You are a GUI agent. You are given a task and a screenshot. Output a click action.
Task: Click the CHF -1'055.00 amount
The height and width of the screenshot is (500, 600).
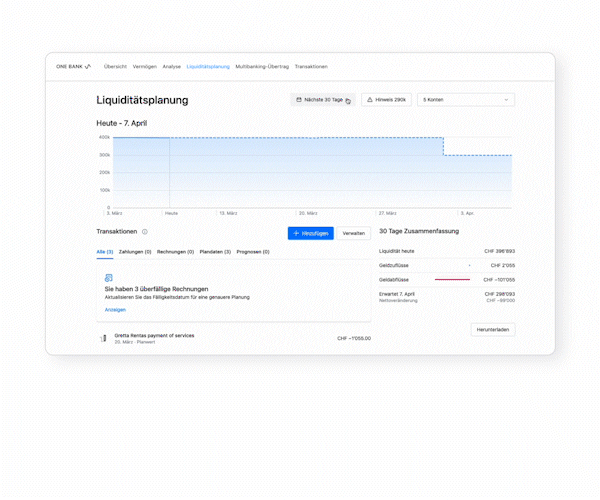[354, 338]
